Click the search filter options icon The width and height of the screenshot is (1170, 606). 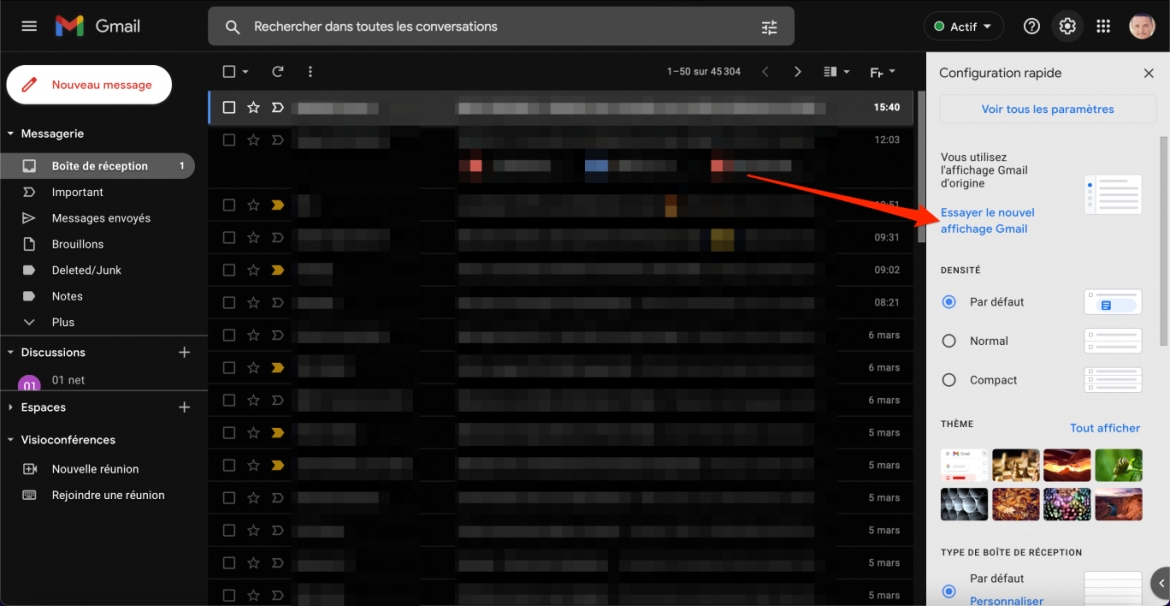(x=769, y=27)
